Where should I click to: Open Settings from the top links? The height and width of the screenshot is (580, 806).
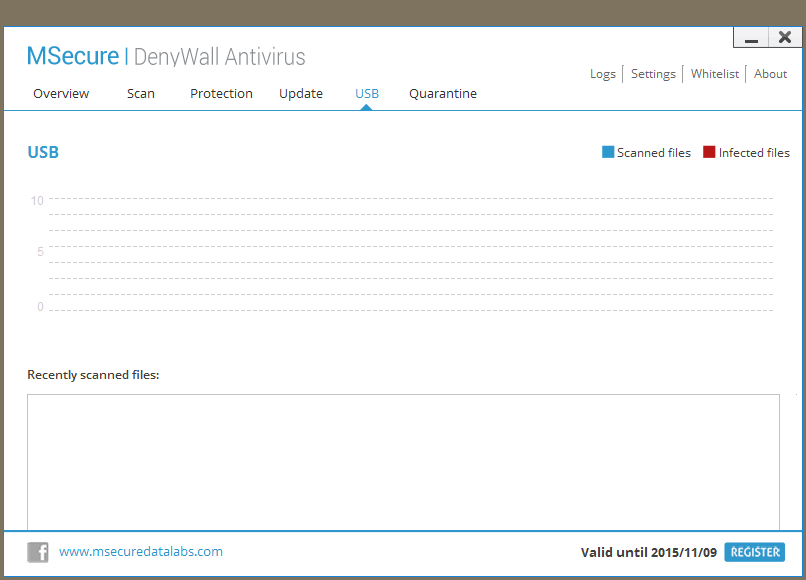(x=653, y=74)
